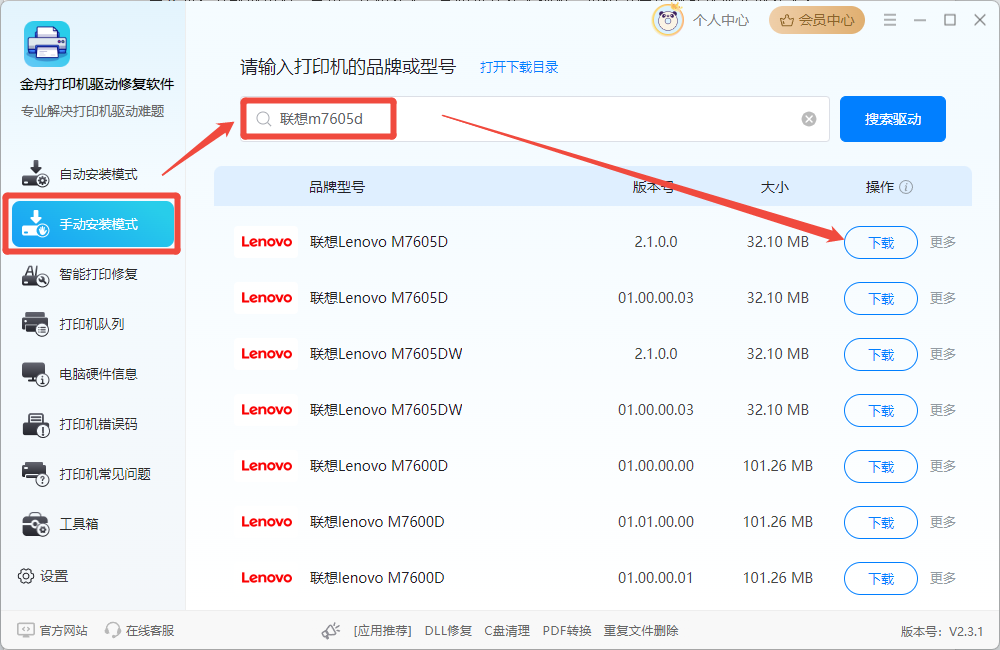Screen dimensions: 1000x650
Task: Click Lenovo logo in M7600D 01.00.00.01 row
Action: pos(266,577)
